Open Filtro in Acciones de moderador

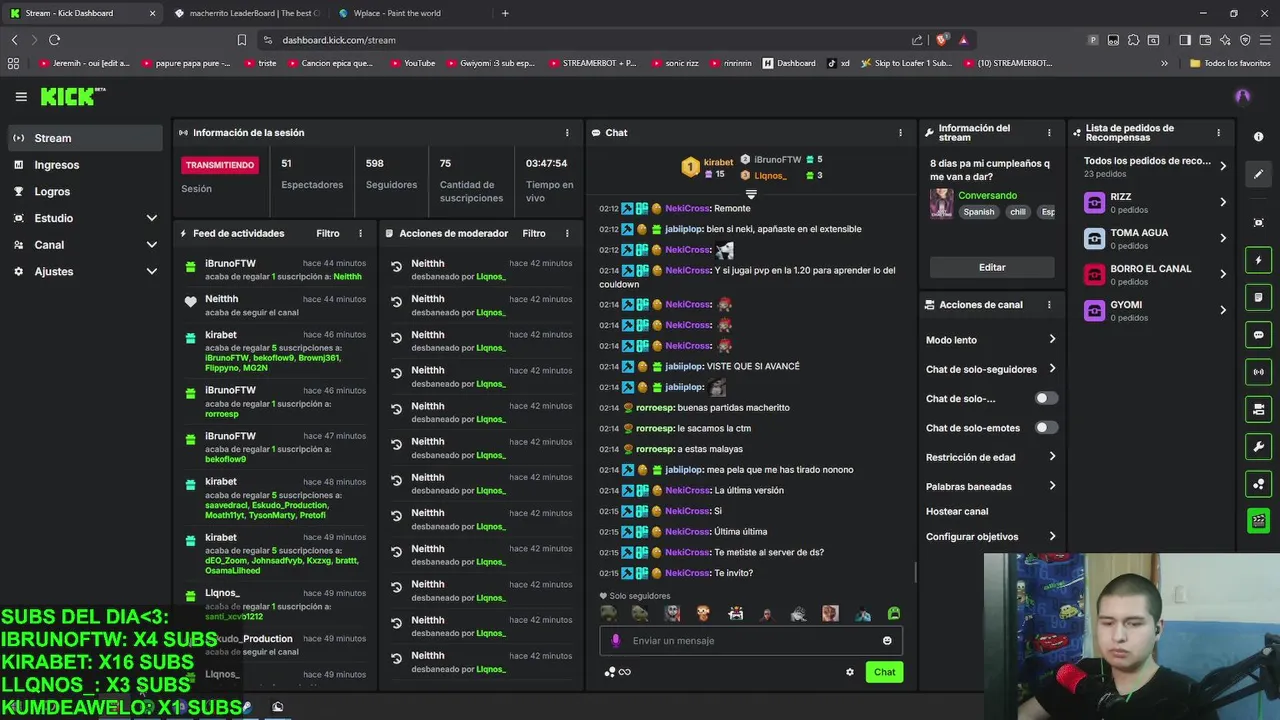(534, 233)
